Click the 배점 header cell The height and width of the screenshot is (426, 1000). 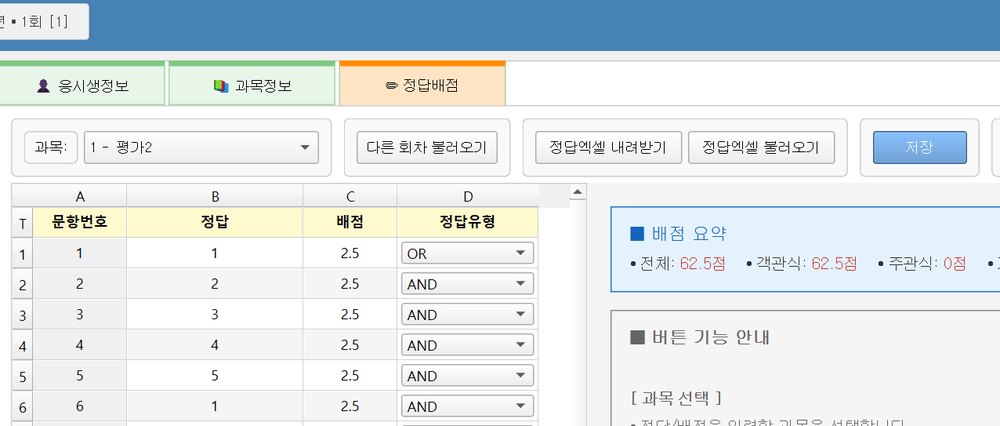(x=349, y=222)
